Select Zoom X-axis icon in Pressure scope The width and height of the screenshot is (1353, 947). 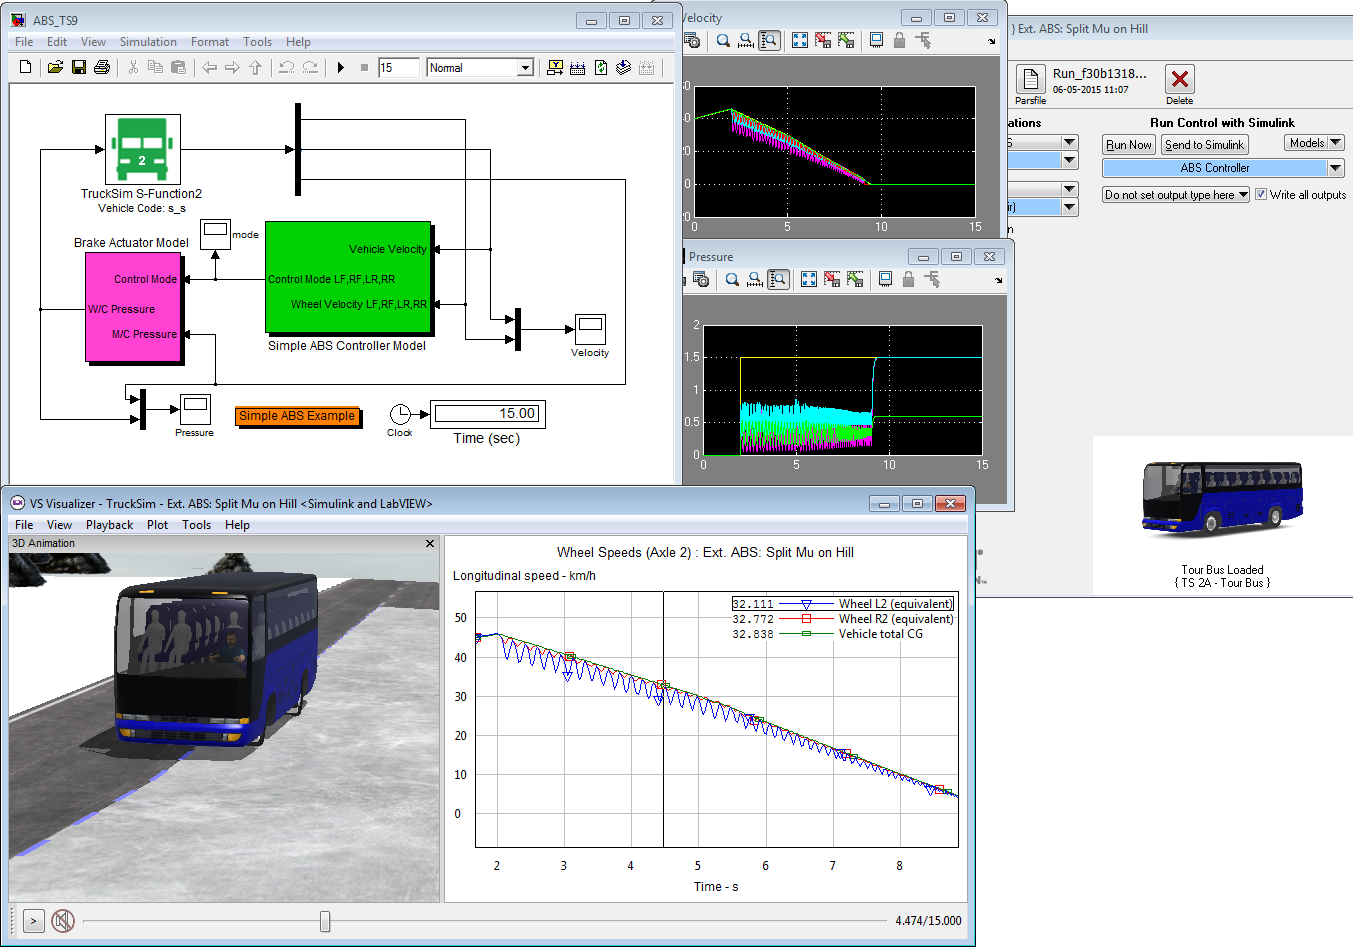(755, 279)
